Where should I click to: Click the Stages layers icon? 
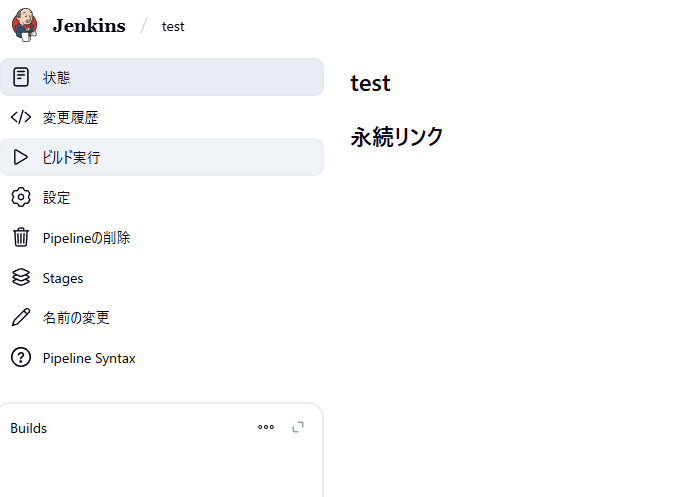pyautogui.click(x=21, y=278)
